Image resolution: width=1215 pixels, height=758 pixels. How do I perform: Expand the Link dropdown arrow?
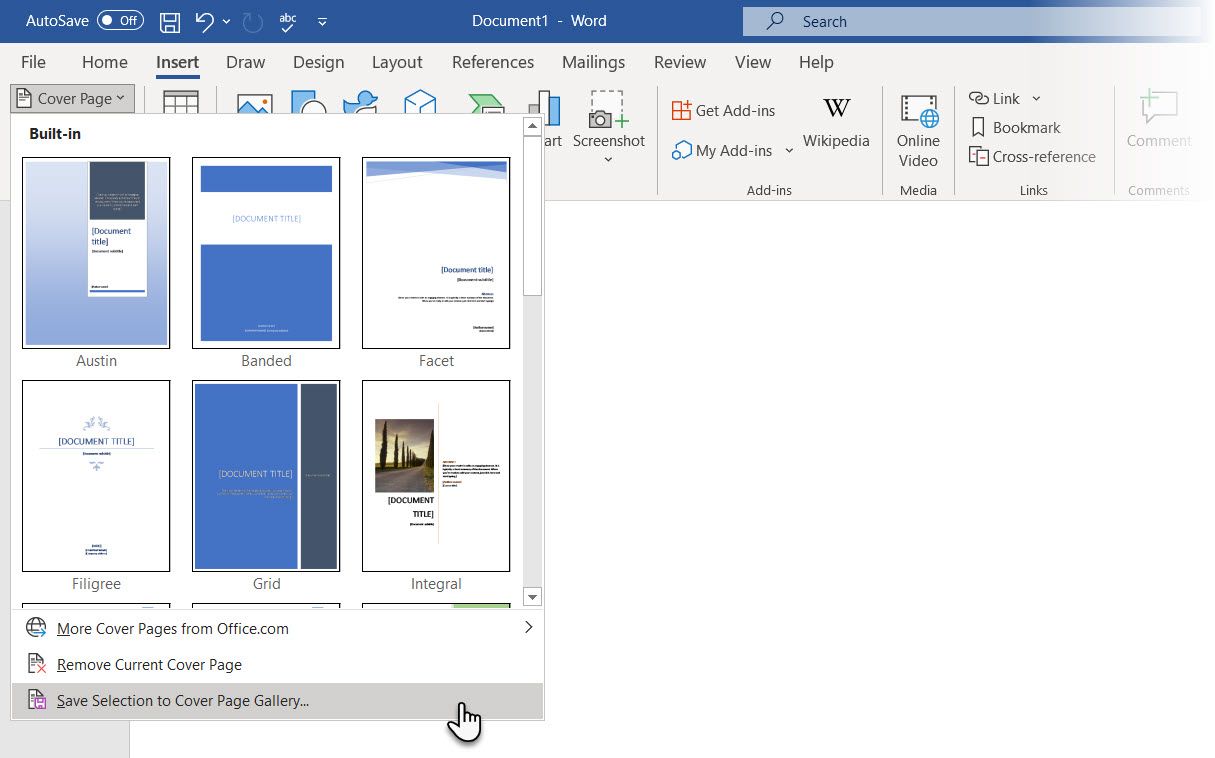[x=1036, y=98]
